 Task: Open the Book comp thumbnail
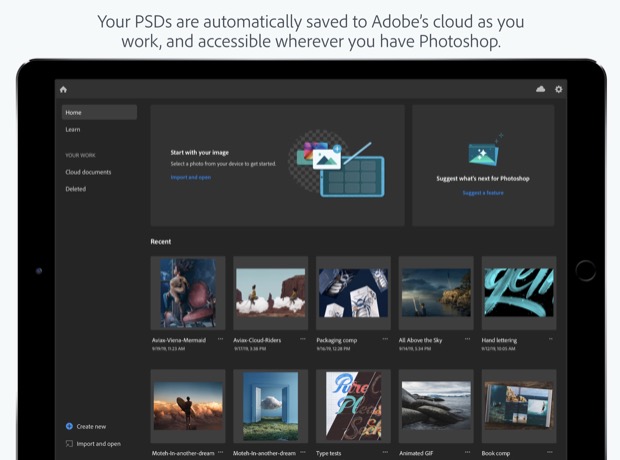pos(519,406)
